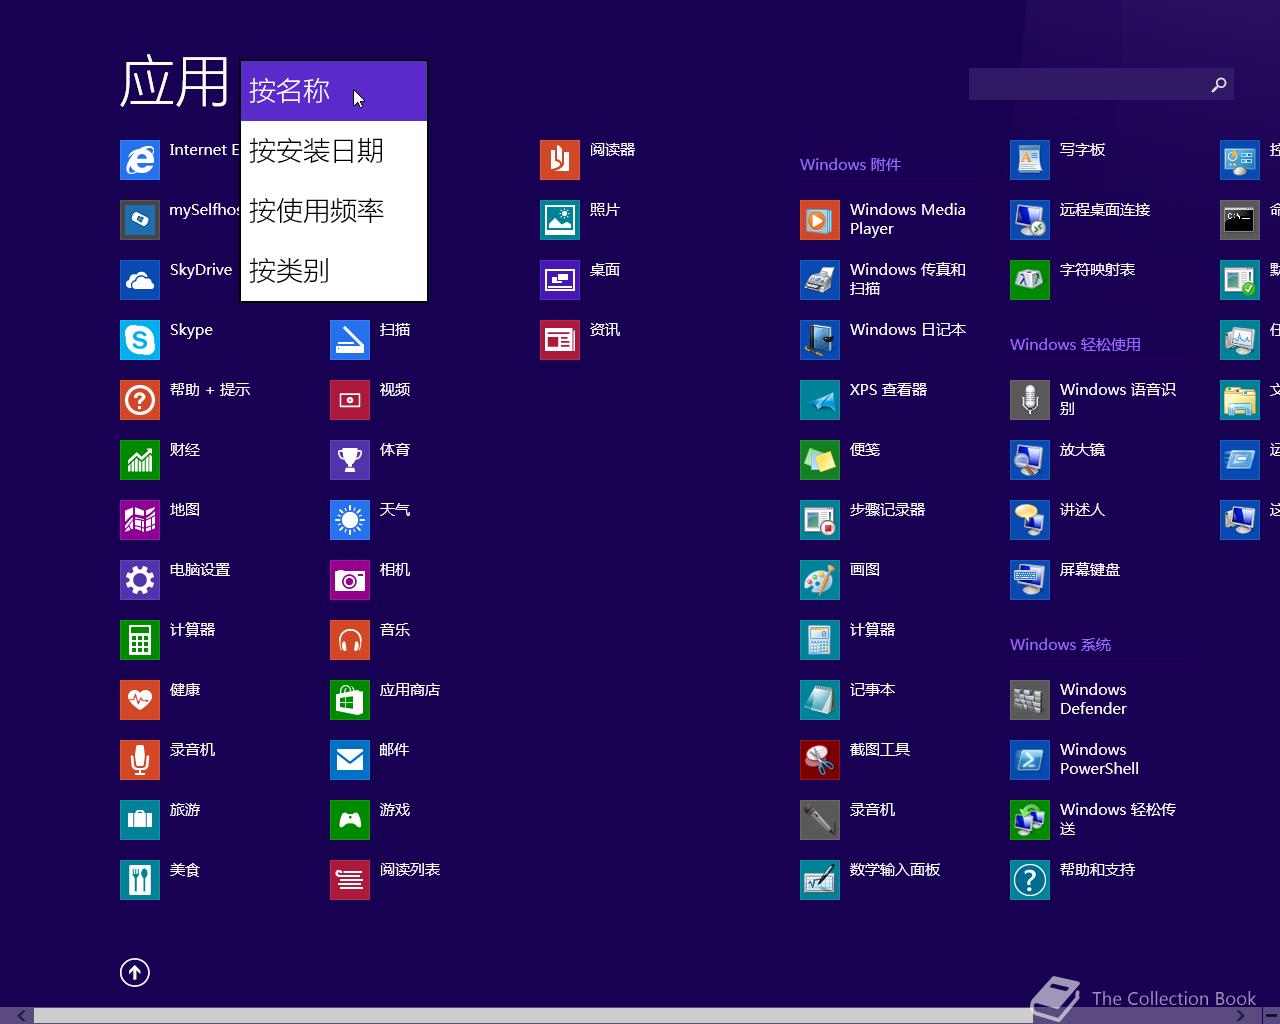Click the search magnifier button

click(x=1218, y=85)
